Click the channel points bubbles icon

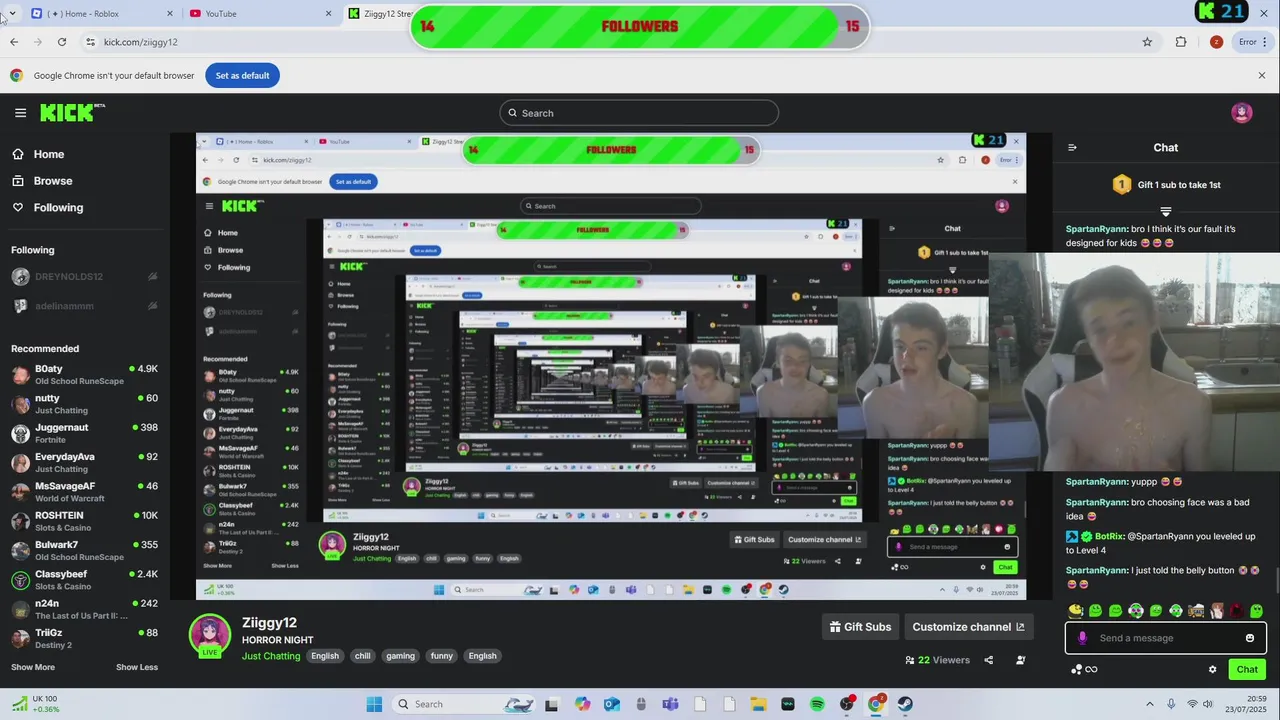pyautogui.click(x=1076, y=670)
